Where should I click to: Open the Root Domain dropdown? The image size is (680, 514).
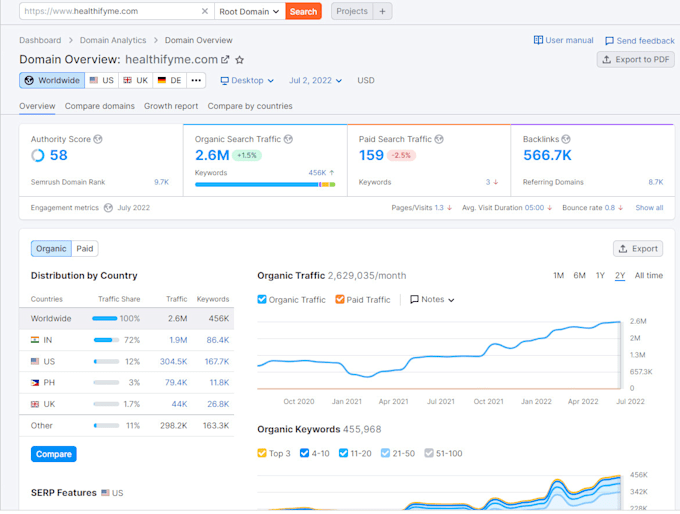249,11
